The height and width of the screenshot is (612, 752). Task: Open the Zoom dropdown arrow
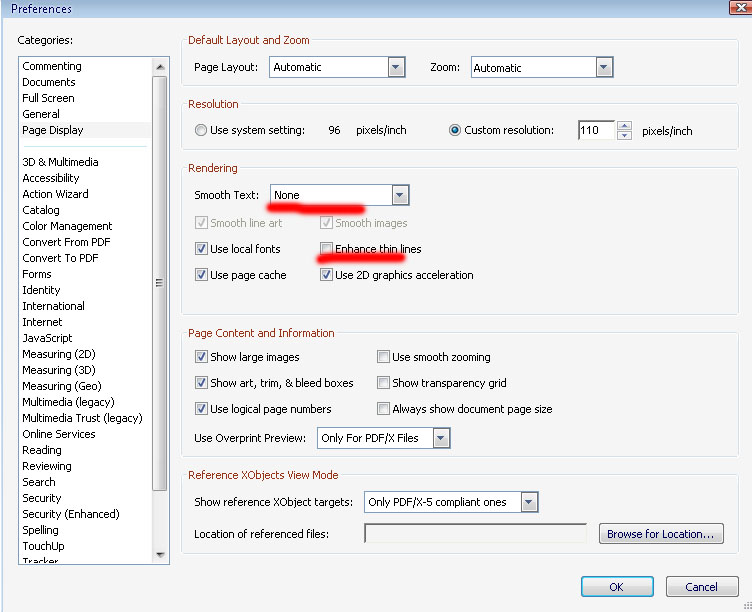[604, 67]
